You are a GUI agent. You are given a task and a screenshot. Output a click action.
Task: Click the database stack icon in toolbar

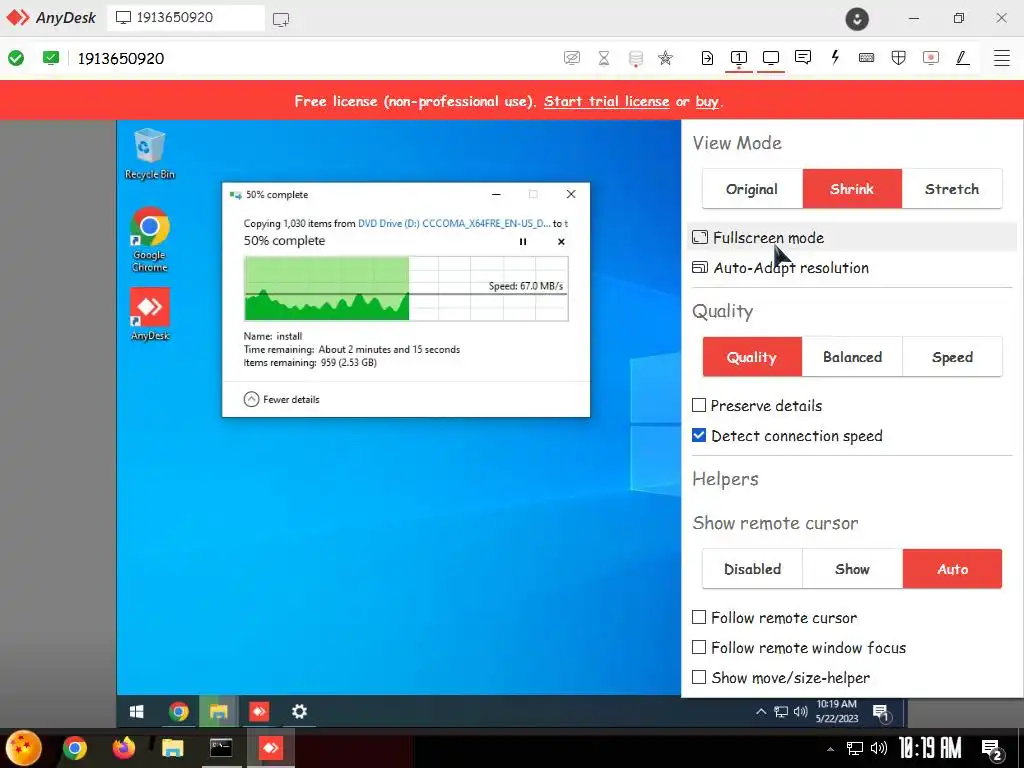coord(635,58)
